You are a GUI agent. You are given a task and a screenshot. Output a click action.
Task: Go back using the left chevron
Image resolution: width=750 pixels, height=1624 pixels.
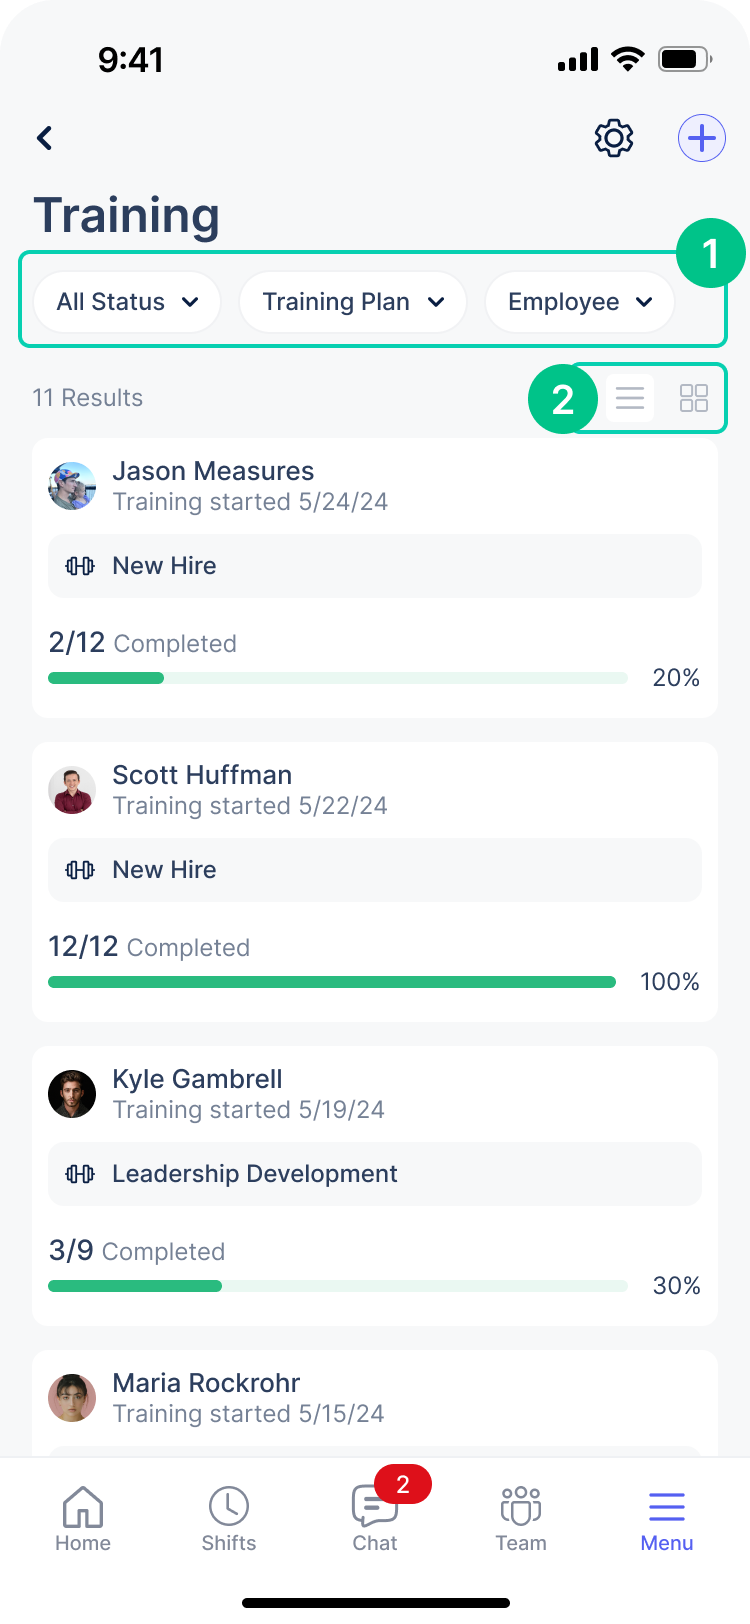[44, 138]
